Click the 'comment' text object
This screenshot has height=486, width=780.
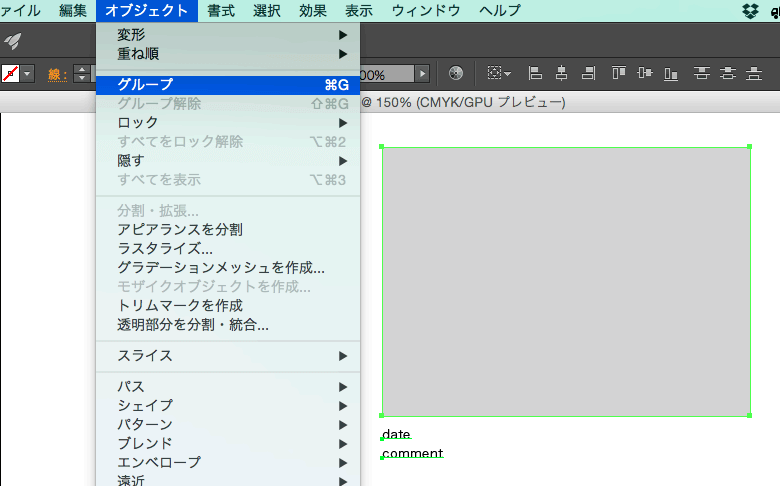tap(412, 453)
